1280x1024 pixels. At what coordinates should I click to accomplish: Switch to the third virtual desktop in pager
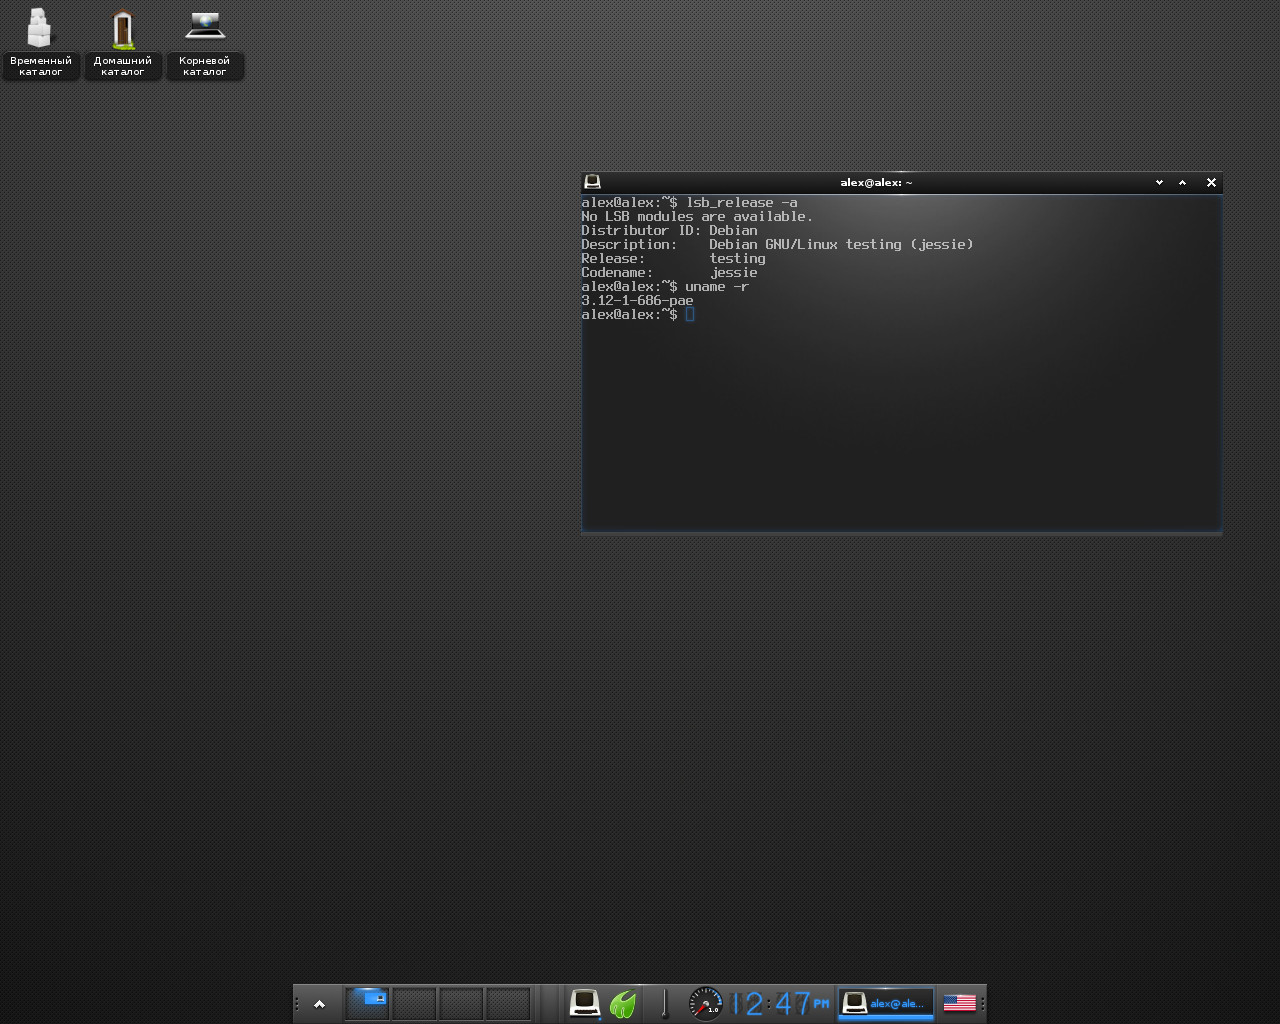tap(461, 1003)
